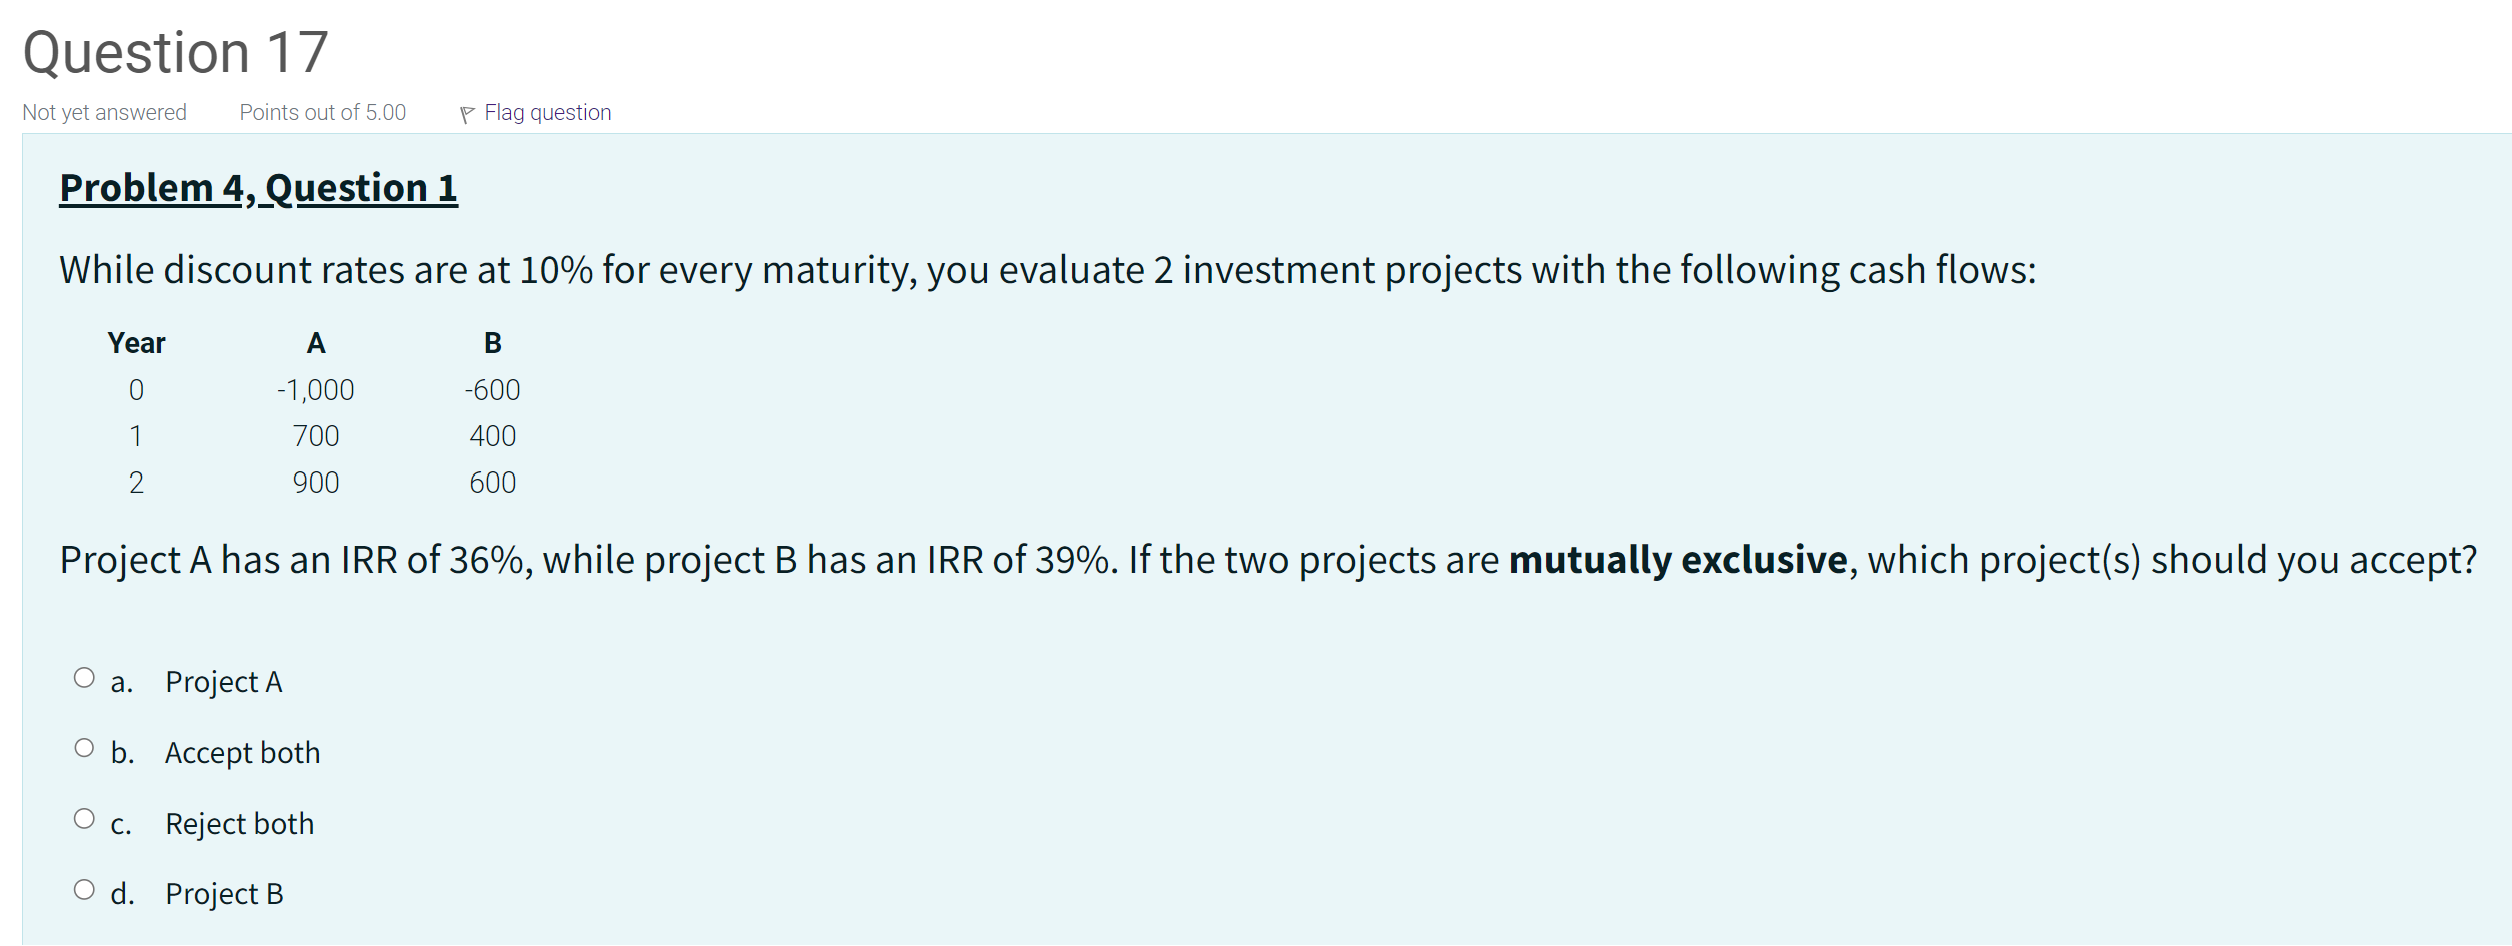Select answer a, Project A
Image resolution: width=2512 pixels, height=946 pixels.
[x=84, y=676]
